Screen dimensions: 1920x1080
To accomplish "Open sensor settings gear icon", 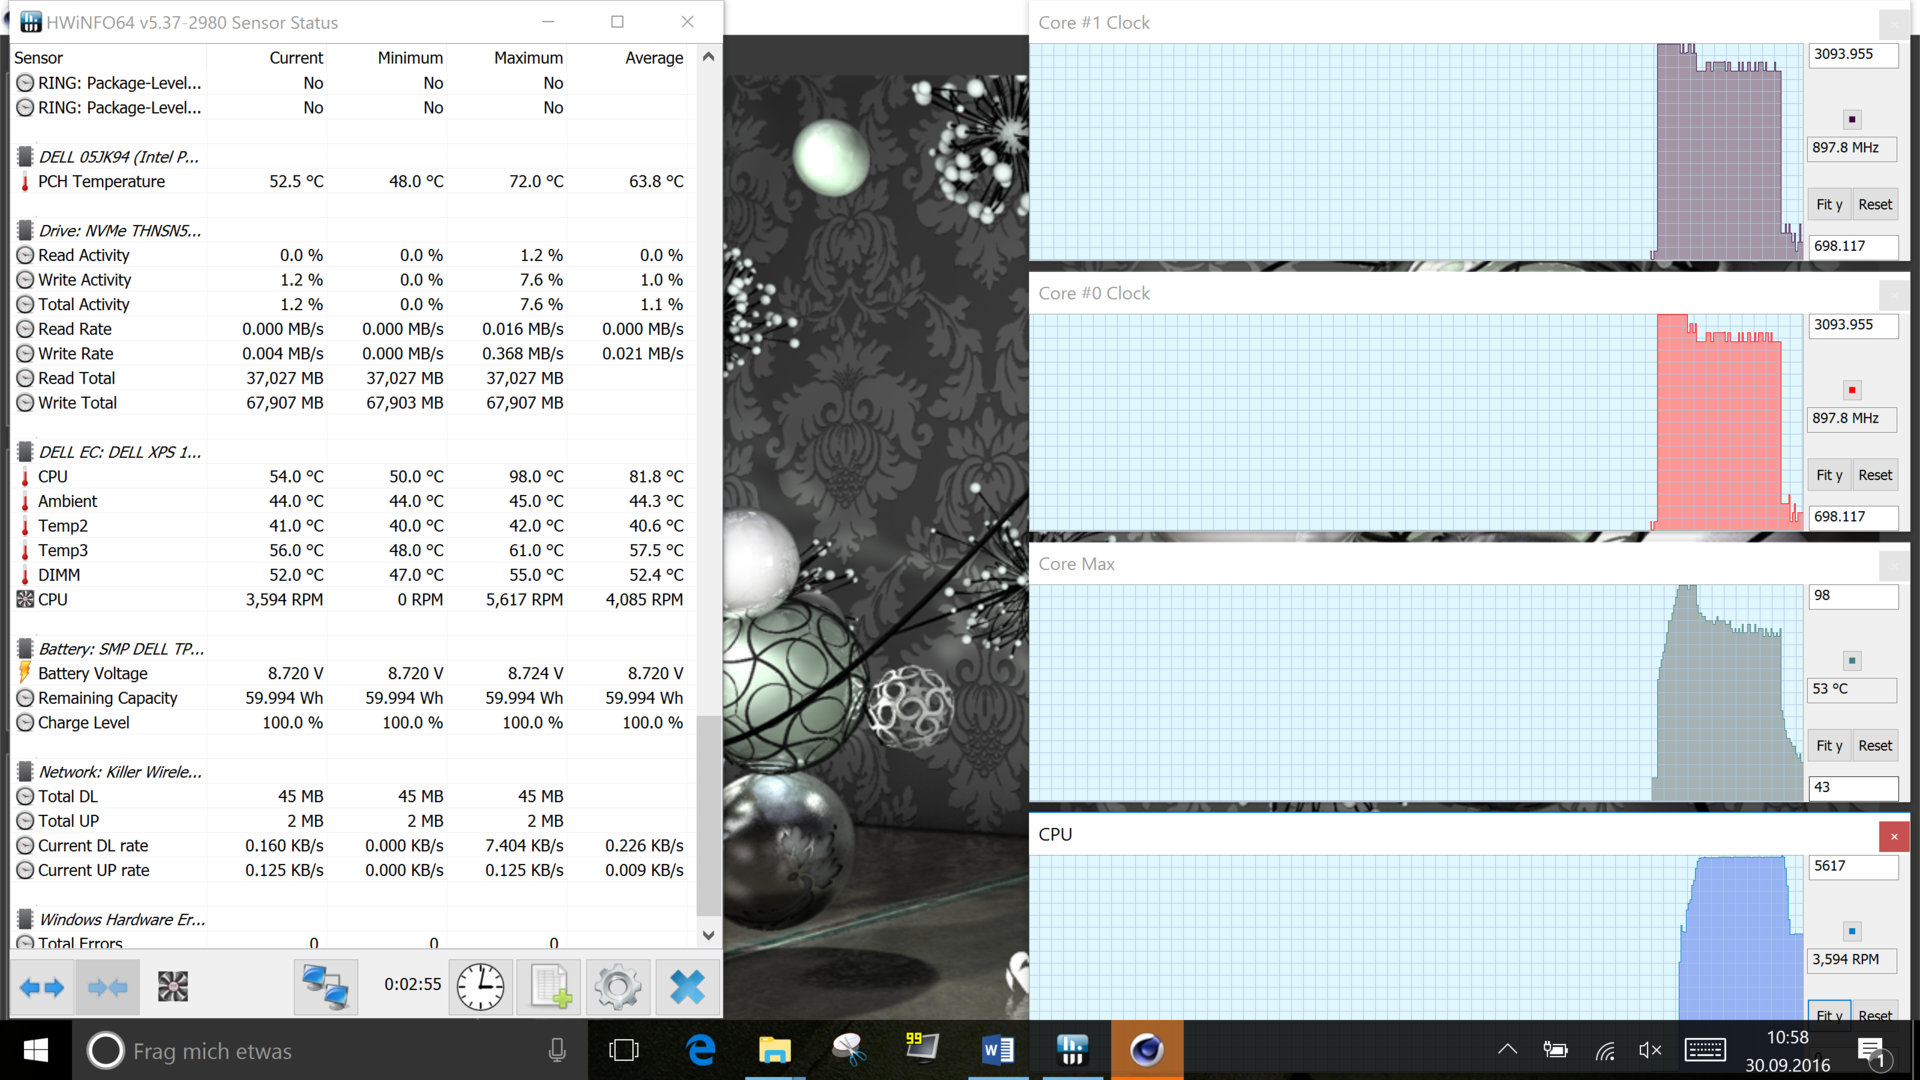I will [618, 988].
